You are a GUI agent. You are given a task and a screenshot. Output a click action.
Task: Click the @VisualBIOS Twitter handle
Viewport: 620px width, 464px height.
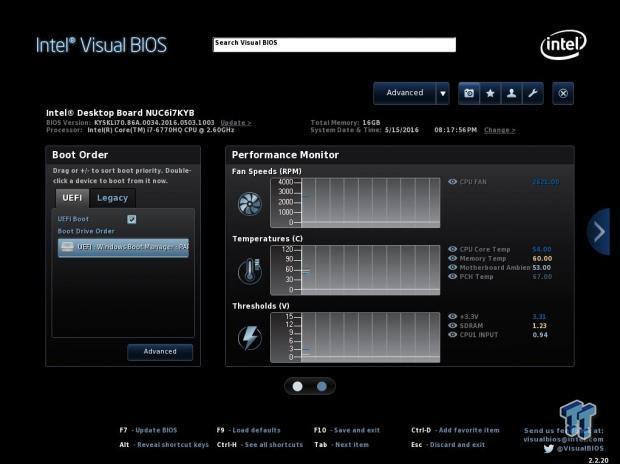(580, 449)
